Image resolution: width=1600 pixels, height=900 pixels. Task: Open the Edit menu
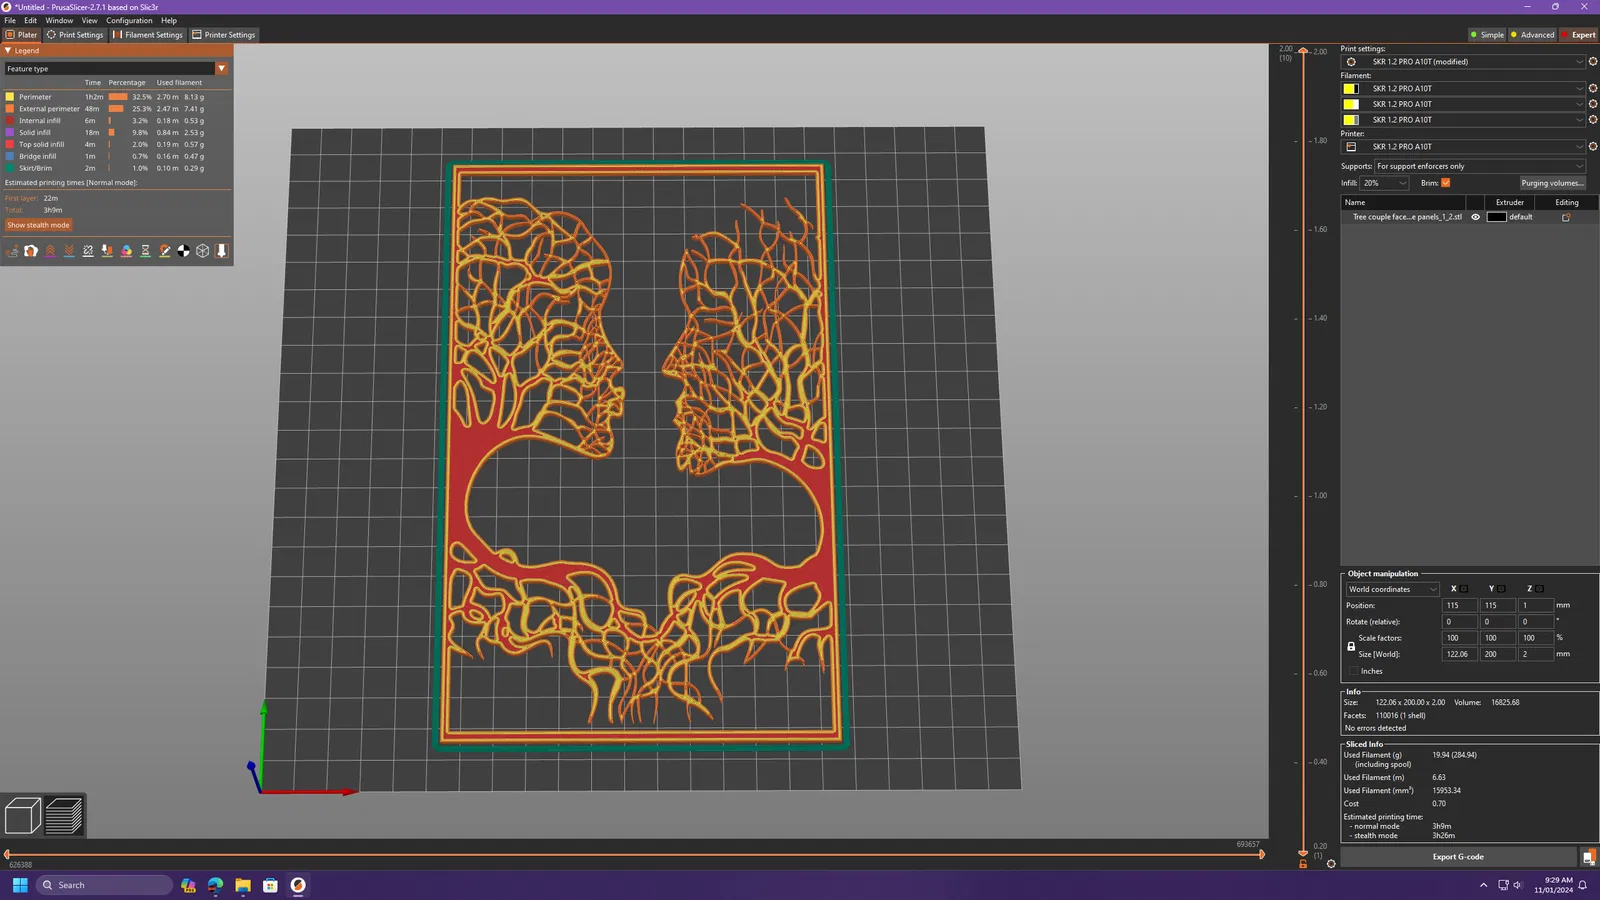(x=31, y=20)
